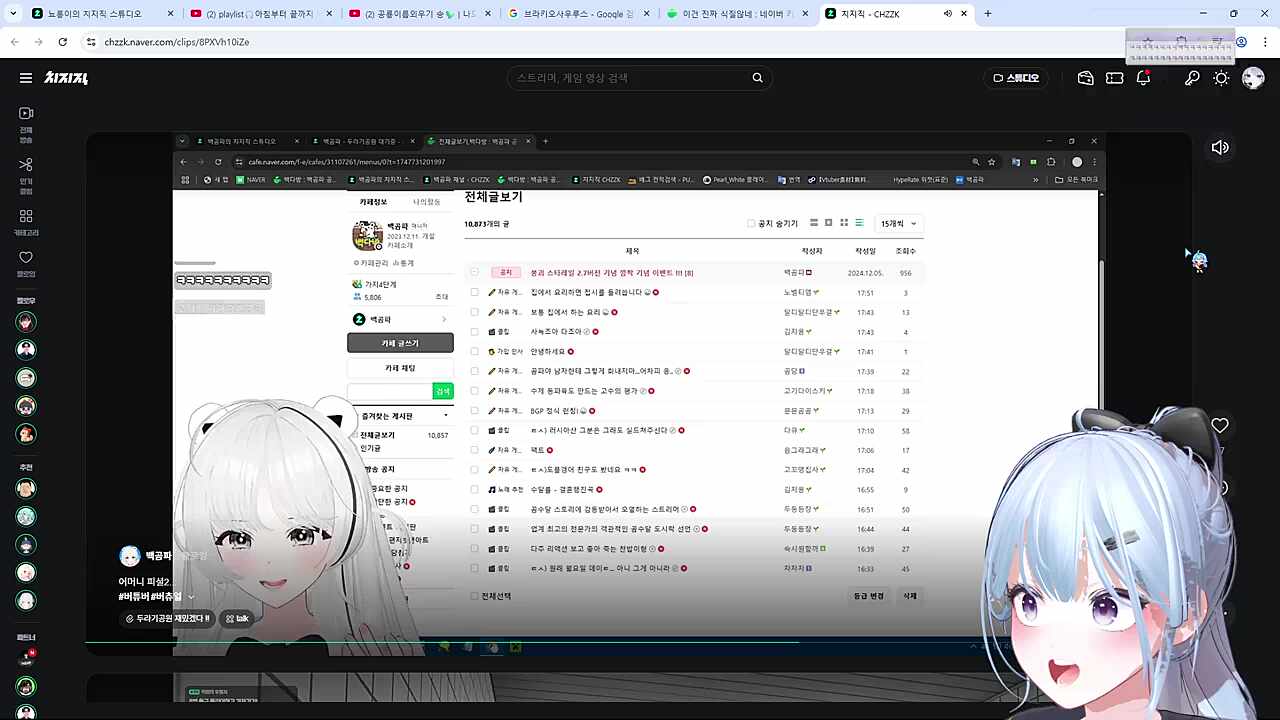Viewport: 1280px width, 720px height.
Task: Click the talk chip on the clip
Action: [x=237, y=619]
